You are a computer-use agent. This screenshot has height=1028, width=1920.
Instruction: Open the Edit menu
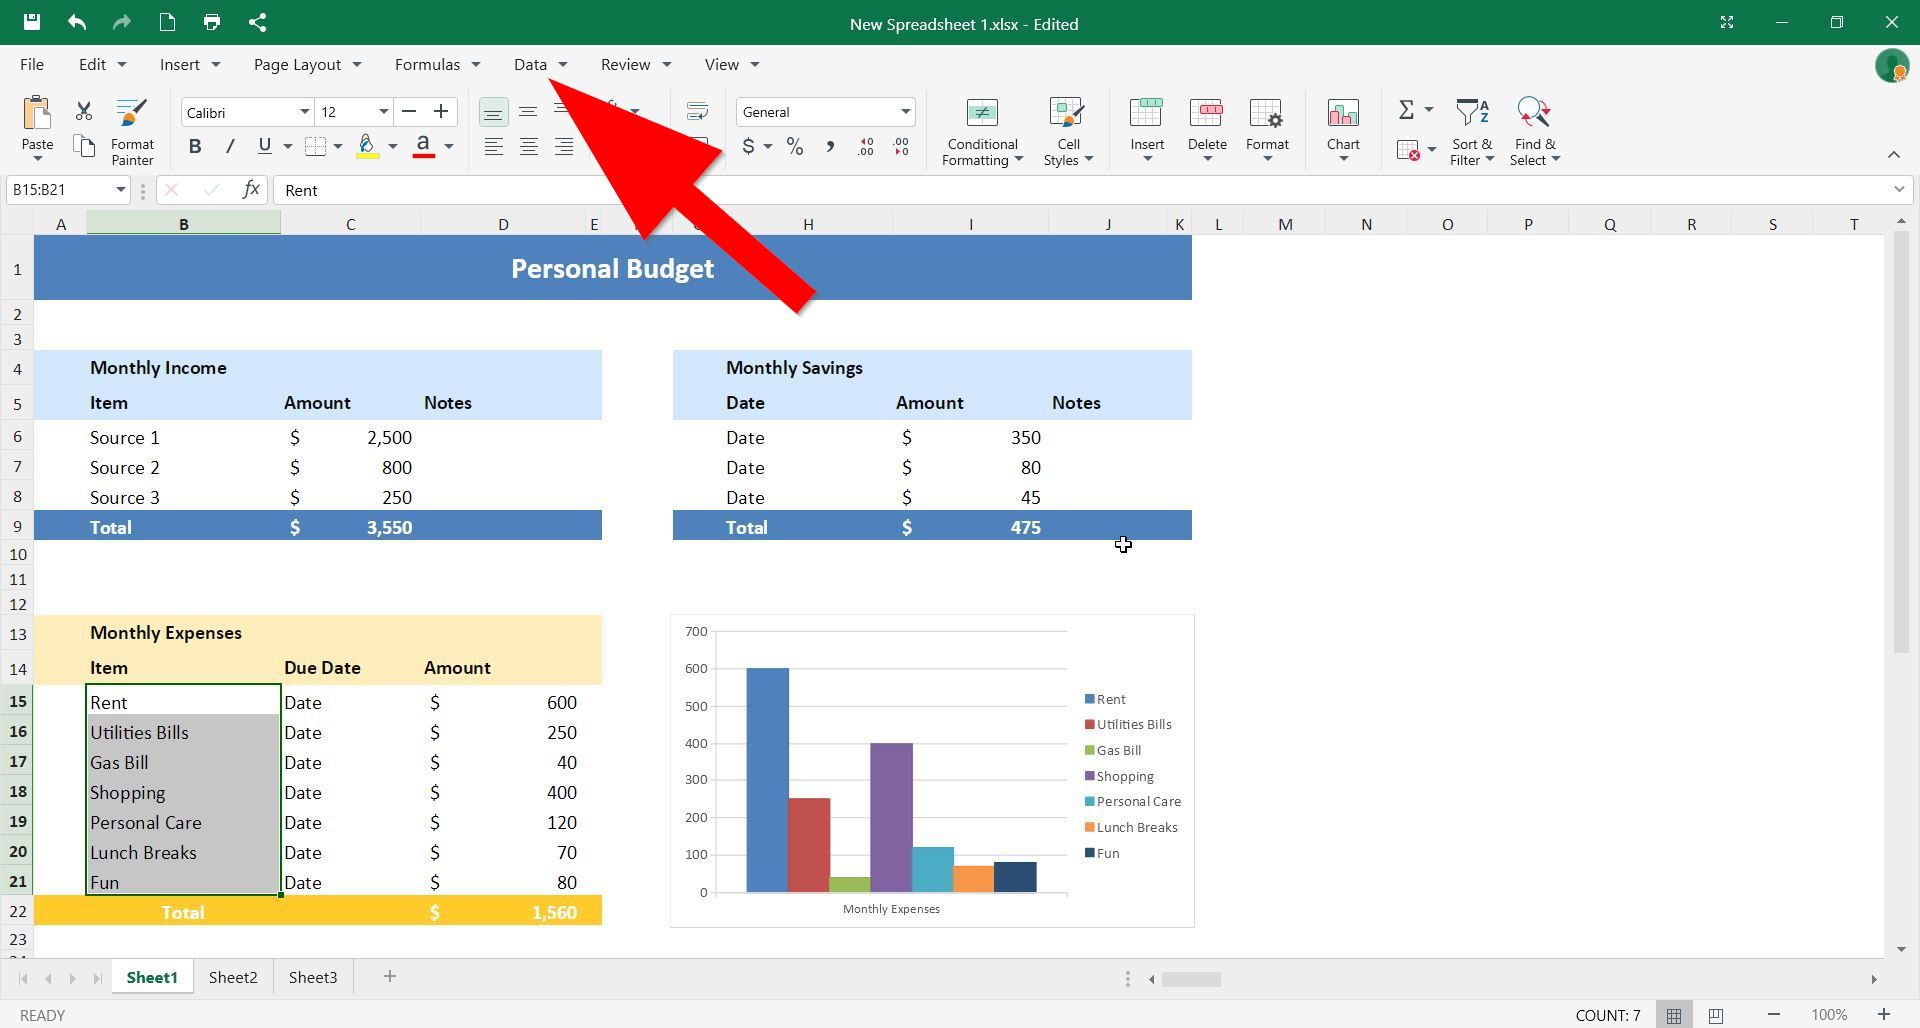pos(102,64)
